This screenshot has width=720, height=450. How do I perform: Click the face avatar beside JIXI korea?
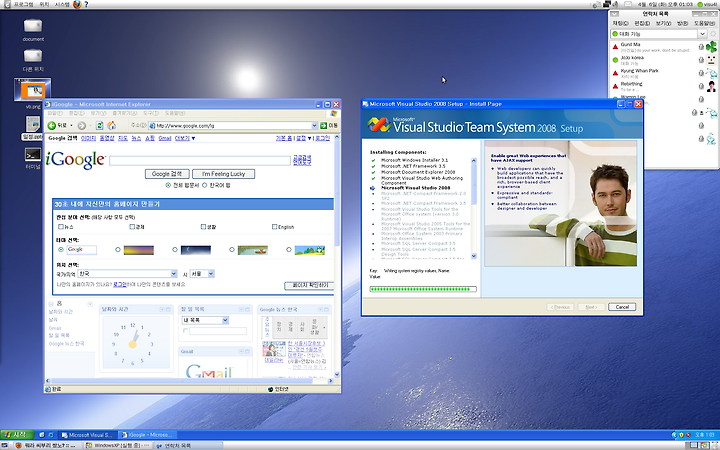click(711, 60)
